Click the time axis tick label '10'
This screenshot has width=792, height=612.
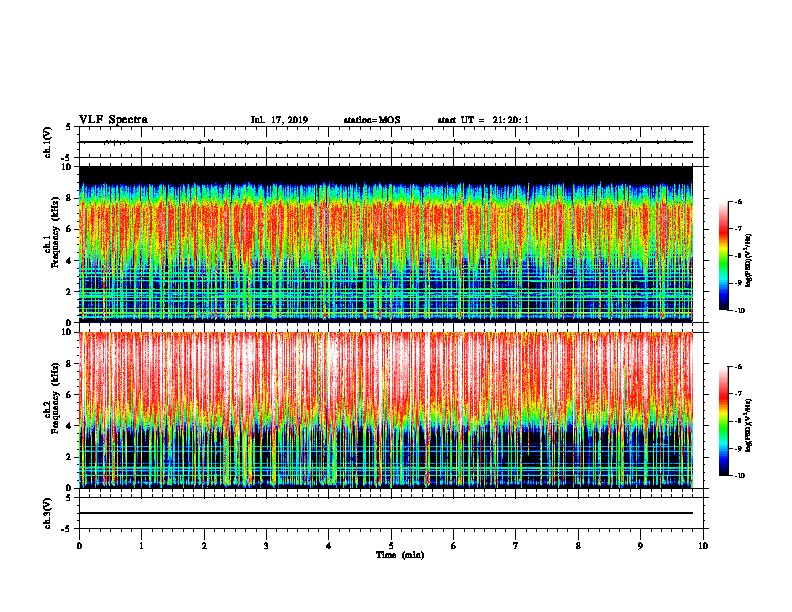pos(703,546)
